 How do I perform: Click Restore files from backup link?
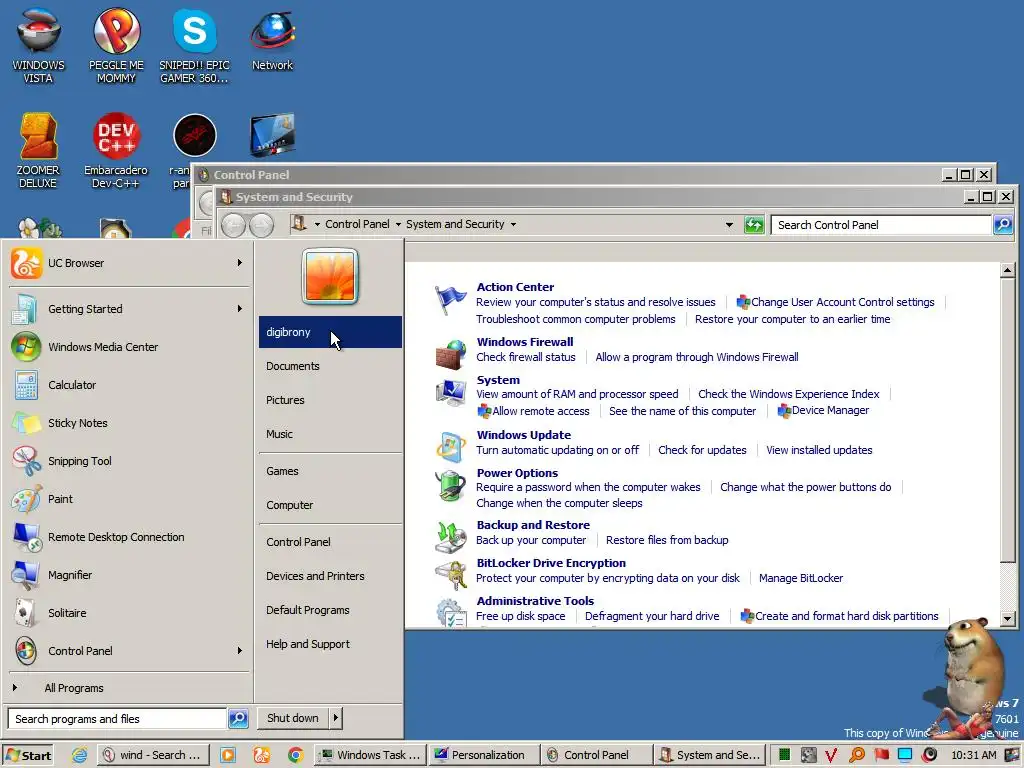[x=667, y=540]
